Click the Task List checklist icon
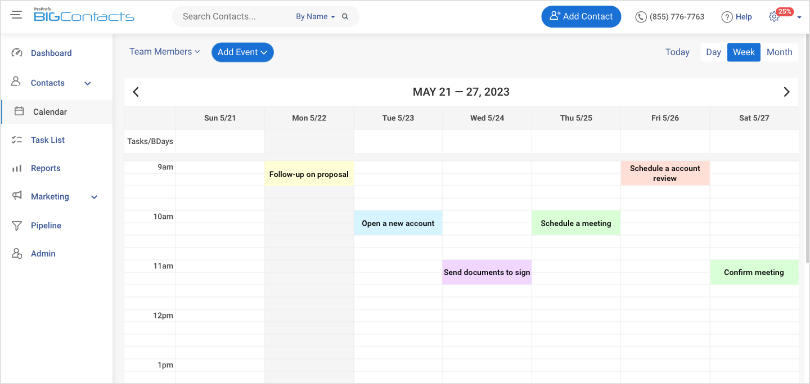This screenshot has height=384, width=810. 17,140
